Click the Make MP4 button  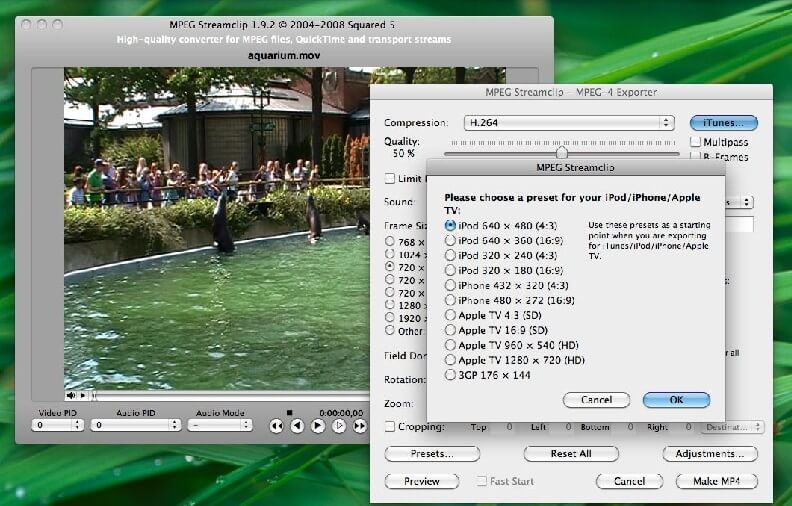[717, 481]
